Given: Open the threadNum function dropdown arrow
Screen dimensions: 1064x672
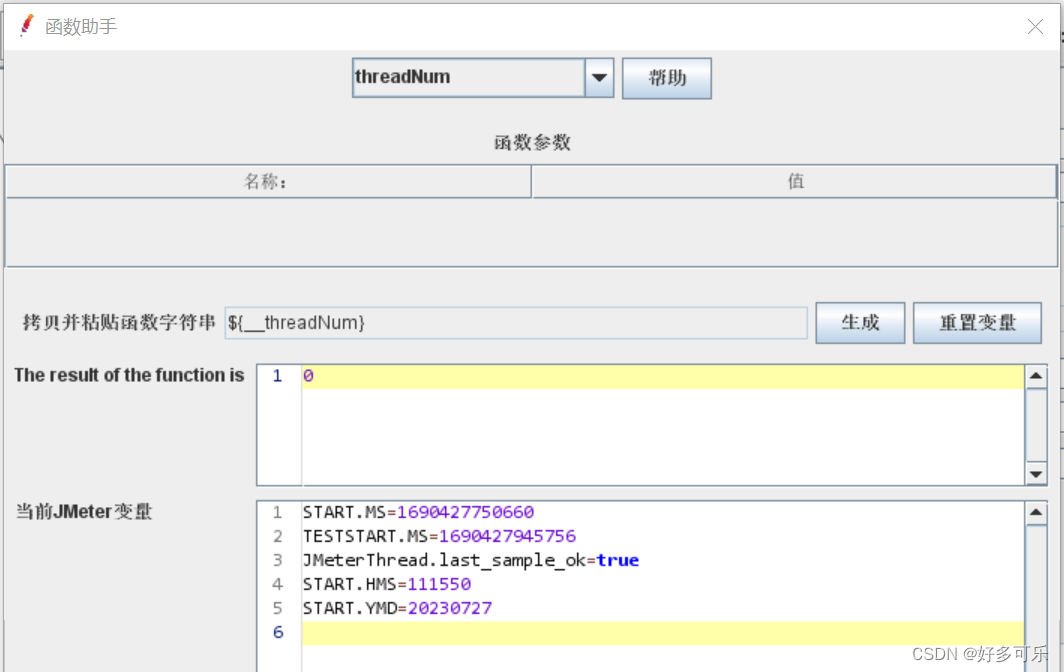Looking at the screenshot, I should tap(599, 77).
